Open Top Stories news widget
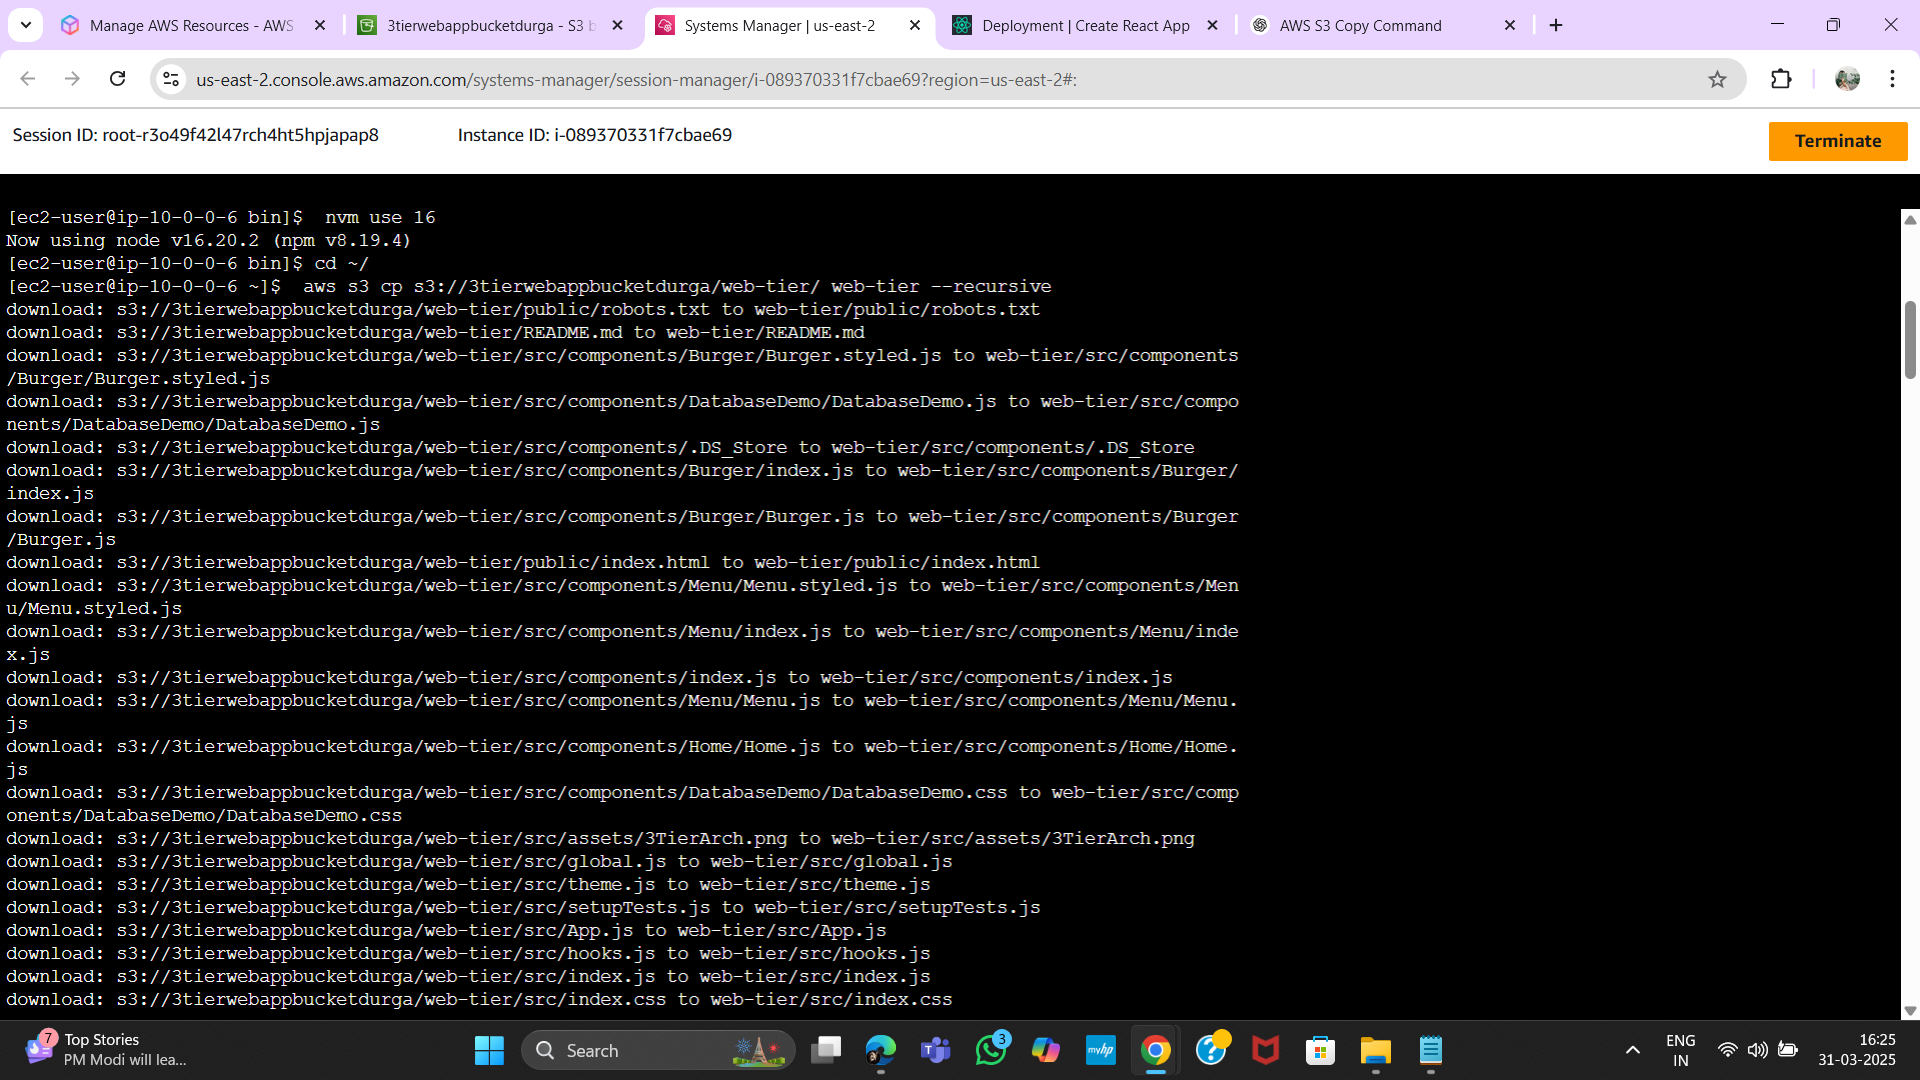Image resolution: width=1920 pixels, height=1080 pixels. tap(105, 1050)
